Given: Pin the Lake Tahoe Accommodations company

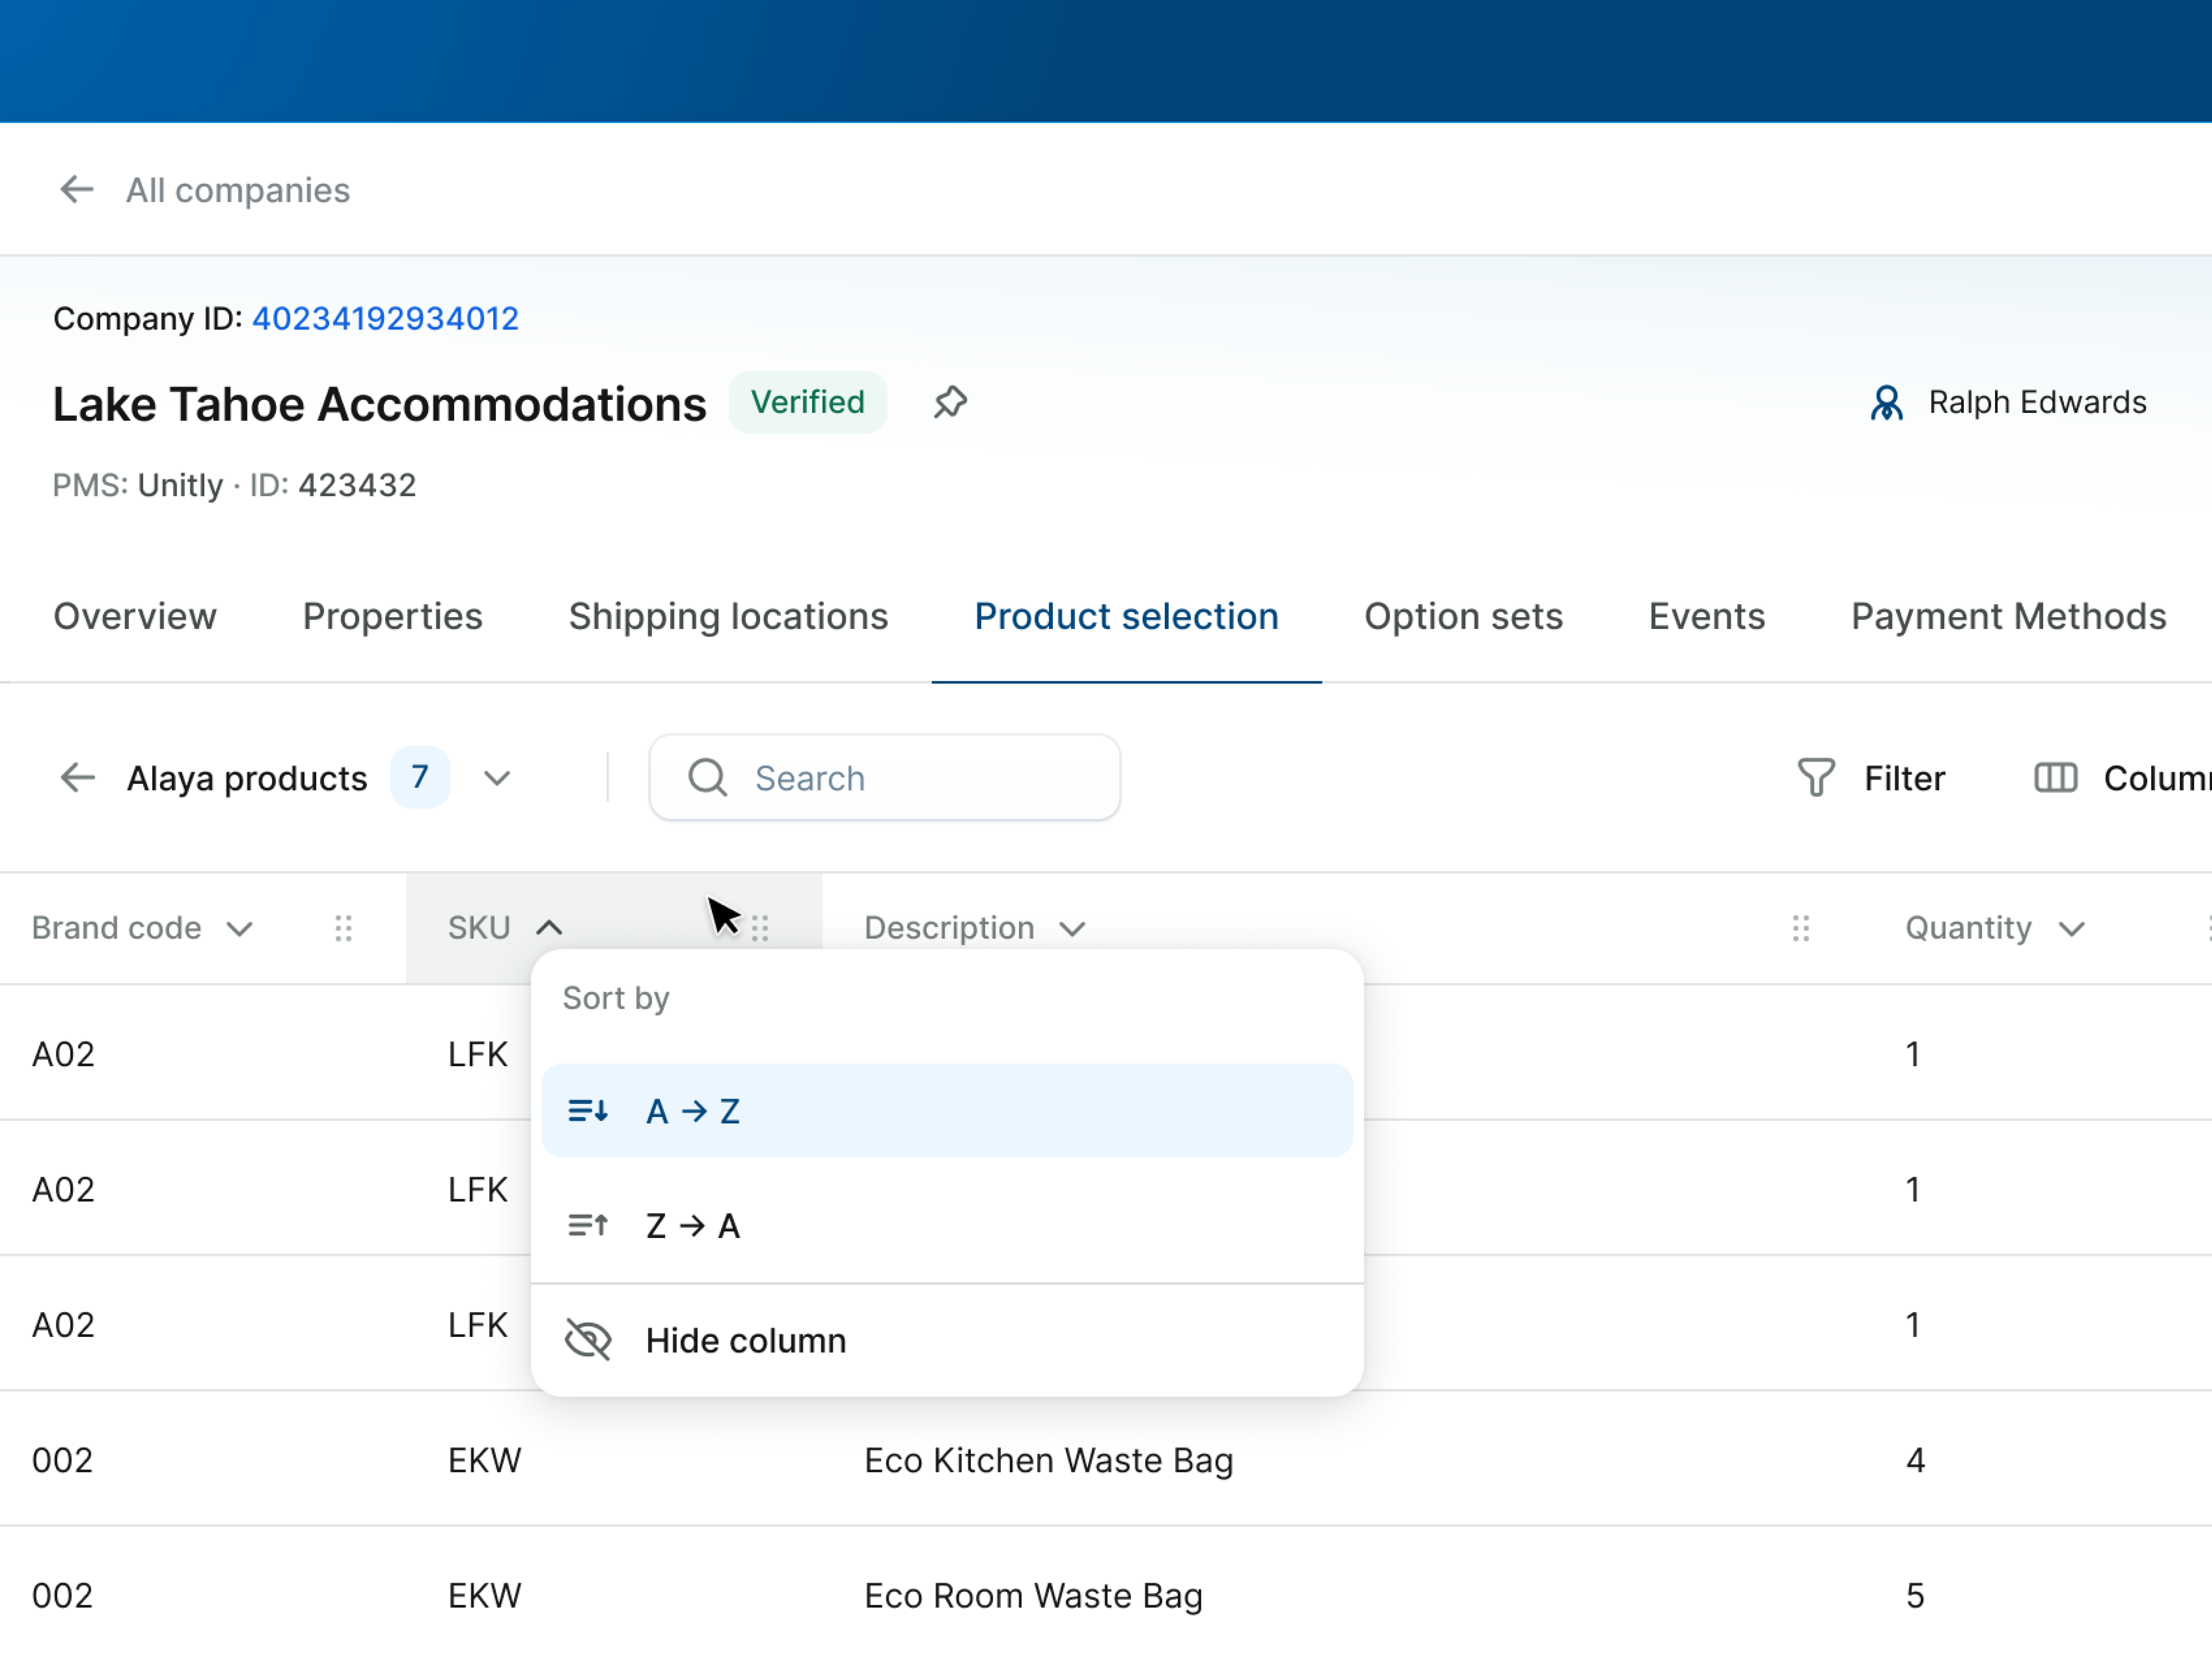Looking at the screenshot, I should point(948,402).
